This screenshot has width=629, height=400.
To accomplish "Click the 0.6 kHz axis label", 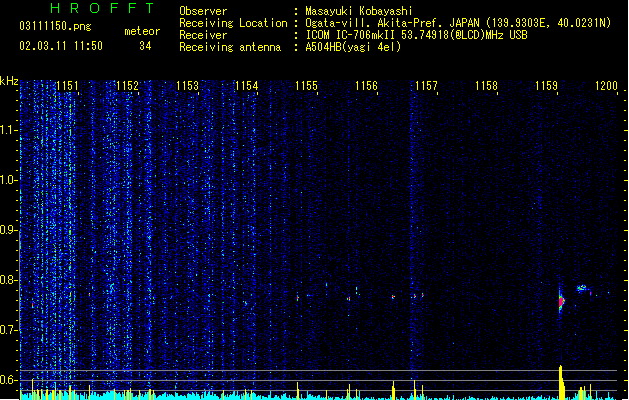I will pos(9,380).
